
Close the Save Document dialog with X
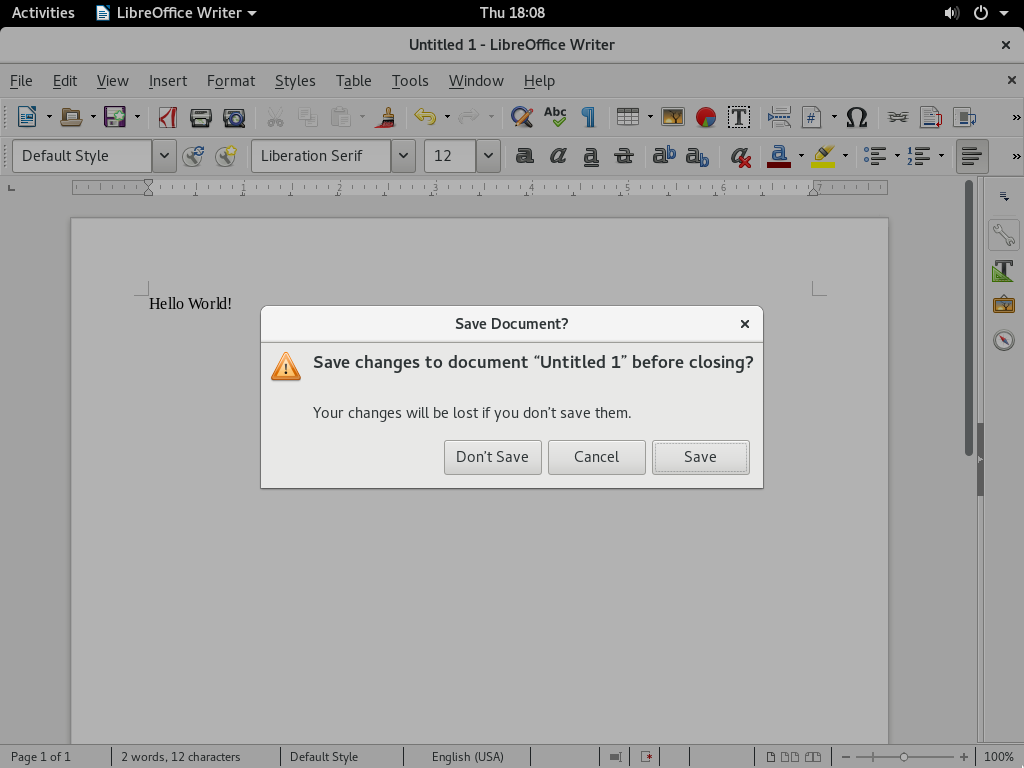[744, 324]
